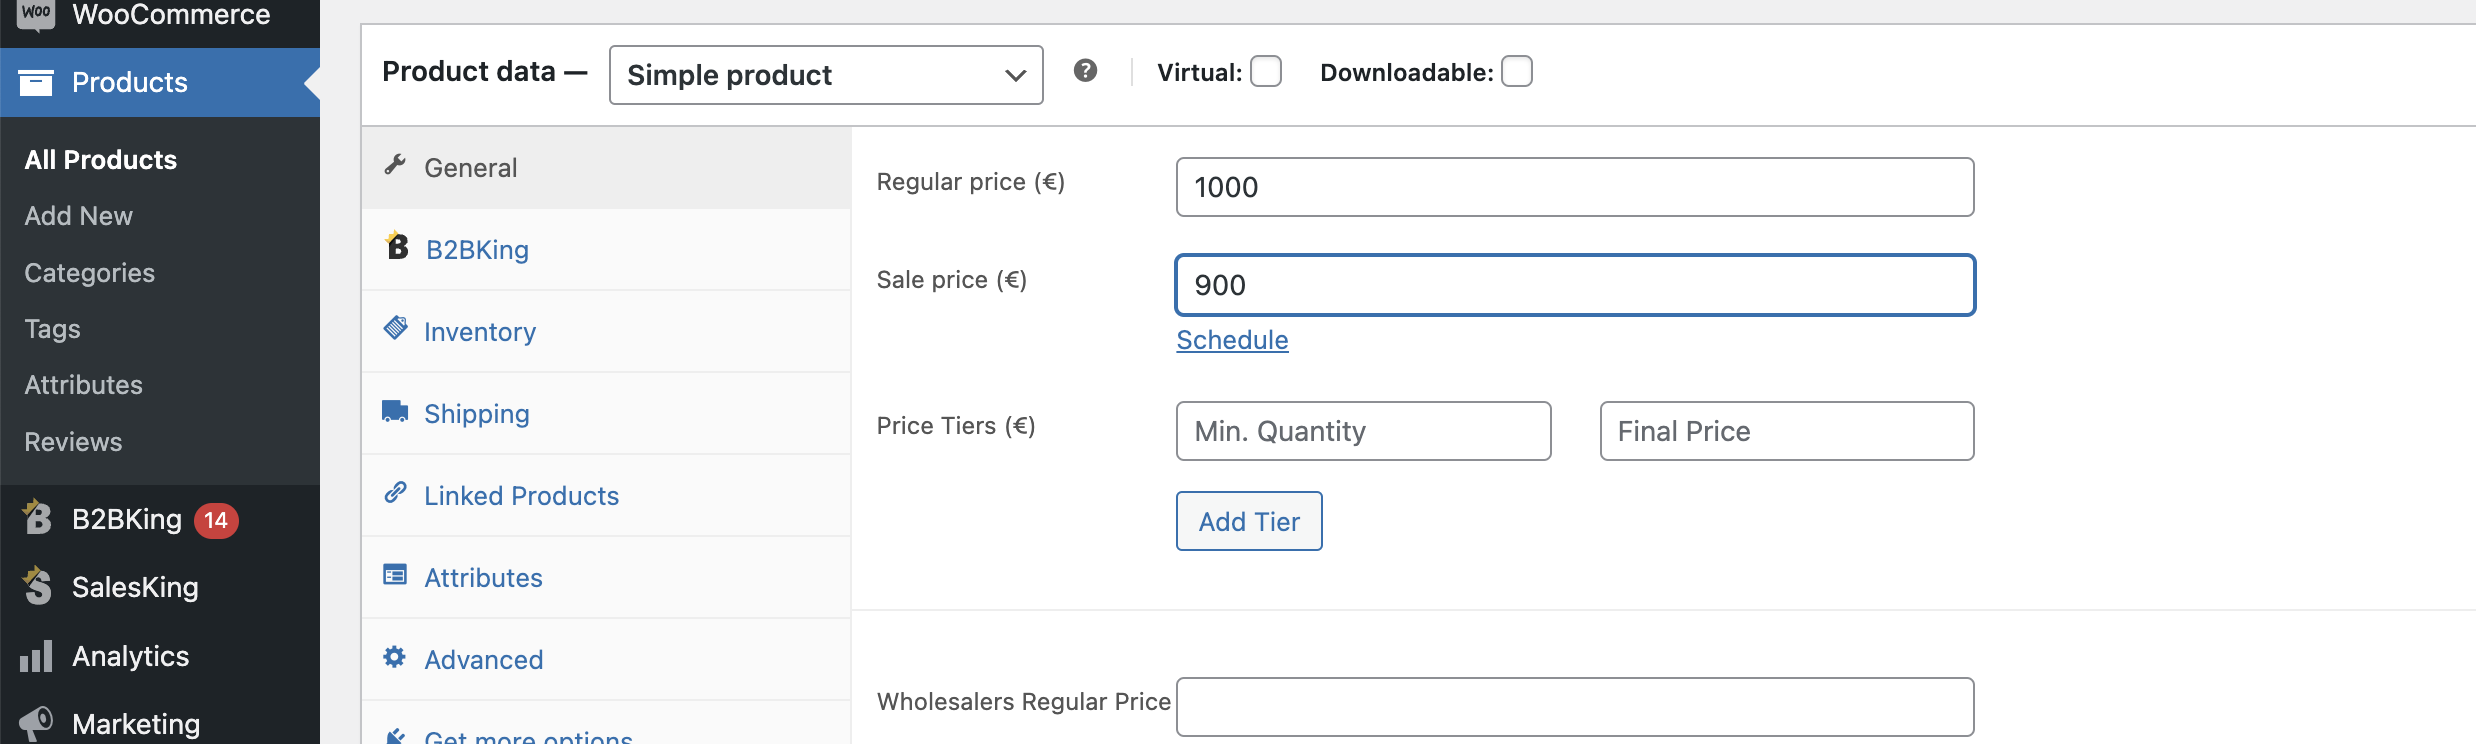
Task: Click the Products archive icon in sidebar
Action: pos(36,82)
